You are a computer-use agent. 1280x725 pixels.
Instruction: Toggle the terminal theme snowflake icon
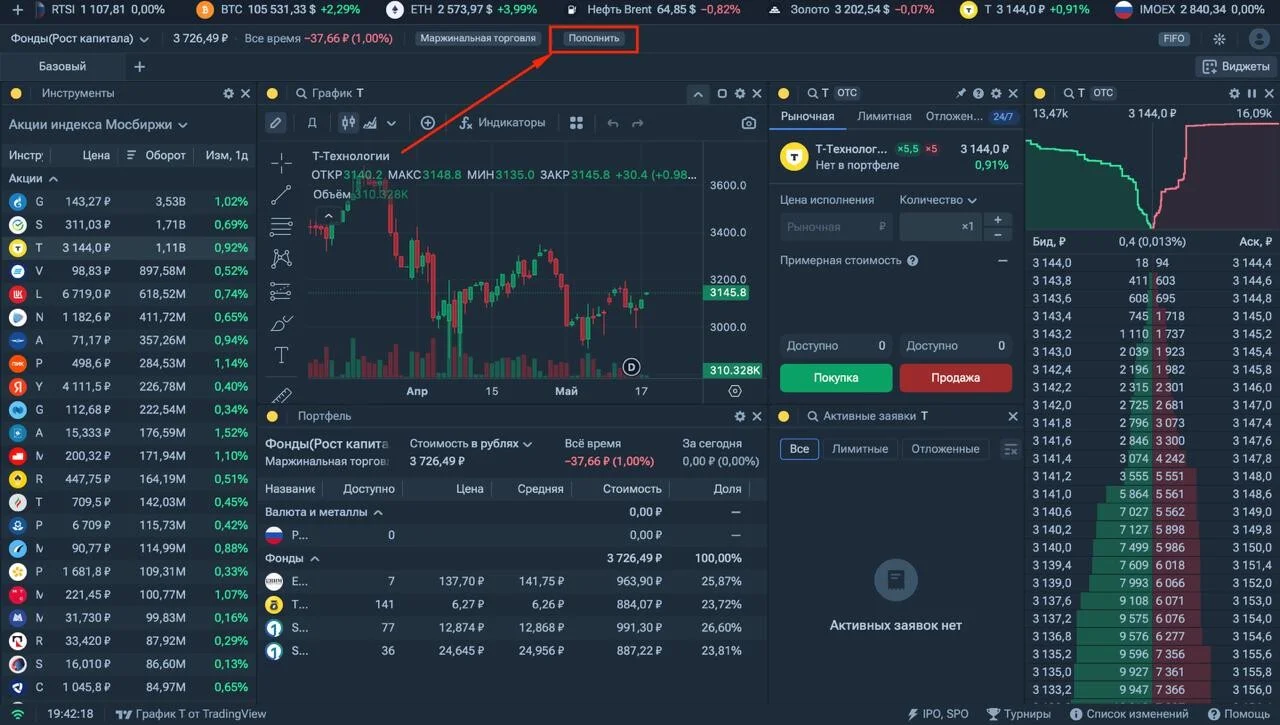[x=1219, y=39]
